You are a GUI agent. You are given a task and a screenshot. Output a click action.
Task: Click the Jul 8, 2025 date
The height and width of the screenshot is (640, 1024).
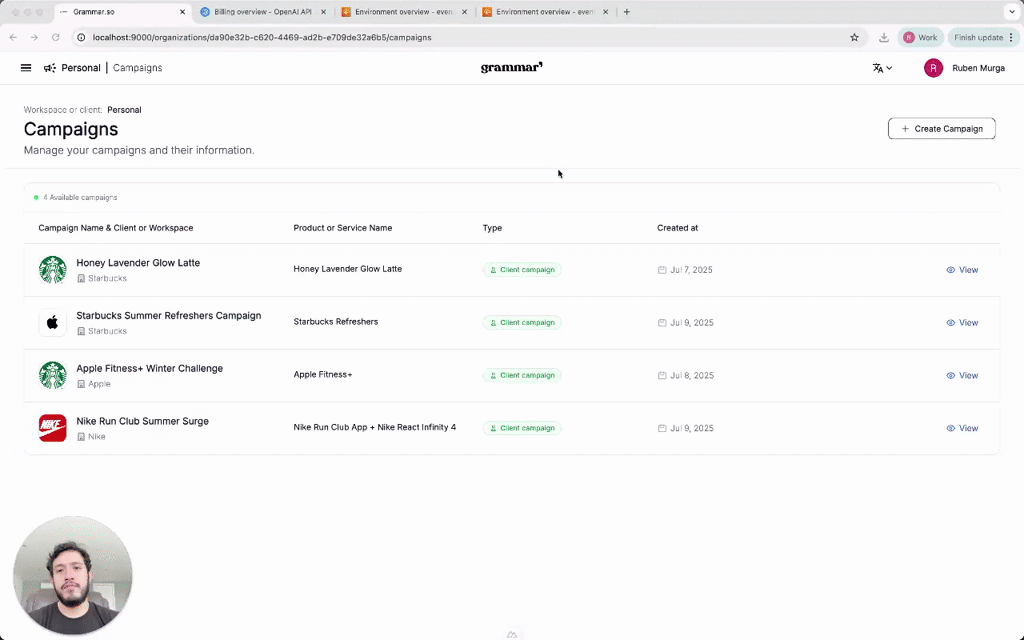(x=692, y=376)
